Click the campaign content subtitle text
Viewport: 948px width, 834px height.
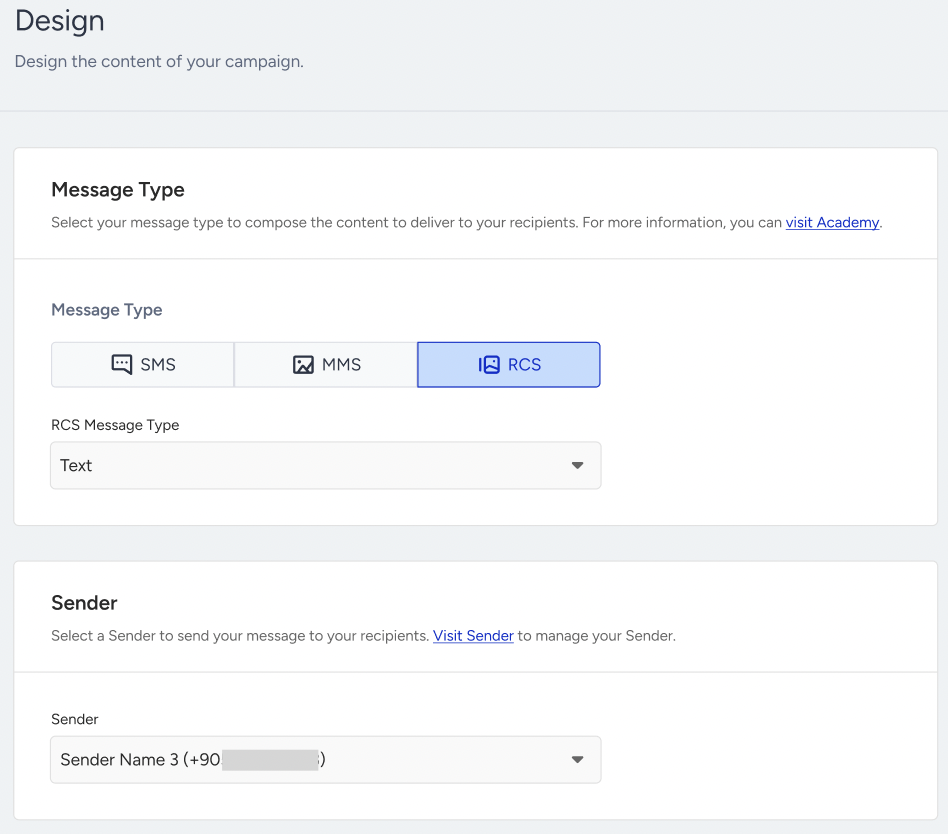click(159, 62)
